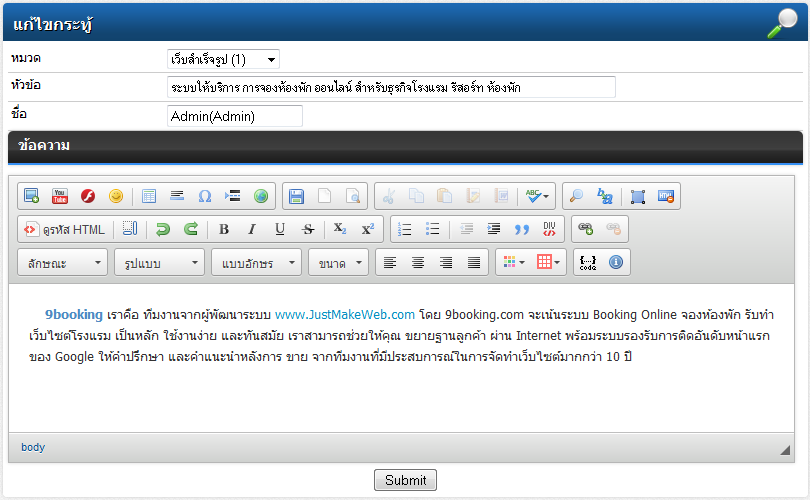The height and width of the screenshot is (500, 810).
Task: Insert Flash object icon
Action: 88,196
